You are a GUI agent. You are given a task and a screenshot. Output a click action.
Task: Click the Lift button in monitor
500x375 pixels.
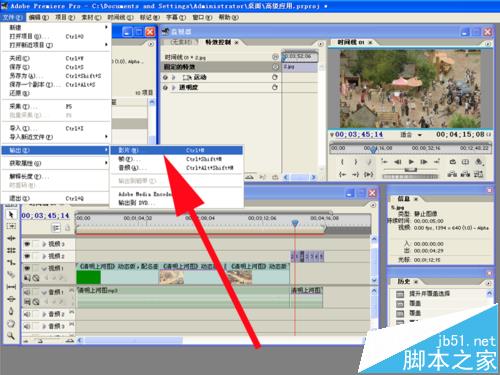[452, 174]
